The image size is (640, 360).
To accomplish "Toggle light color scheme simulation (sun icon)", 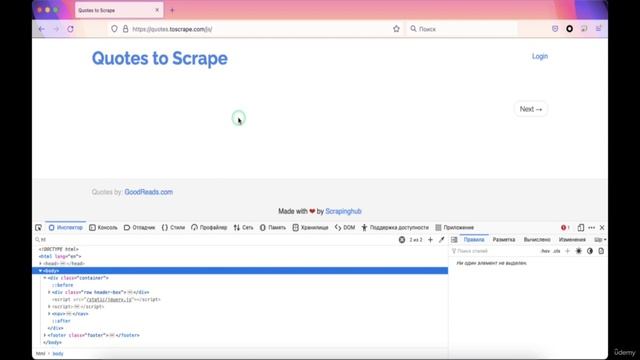I will point(578,251).
